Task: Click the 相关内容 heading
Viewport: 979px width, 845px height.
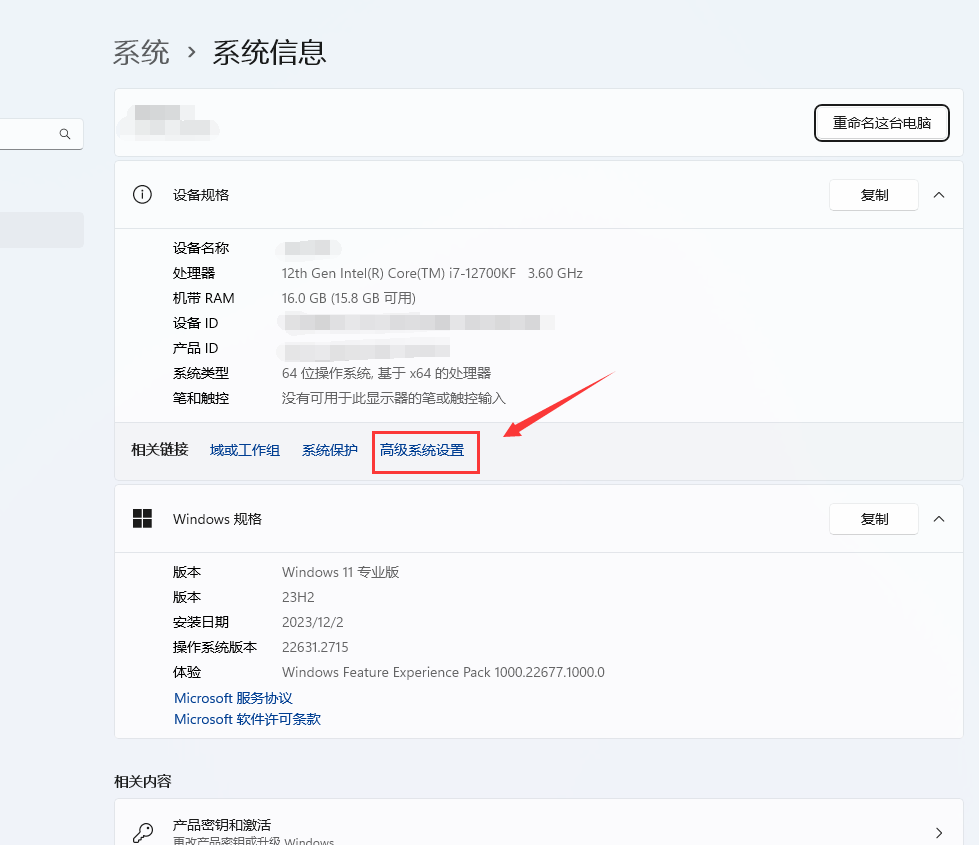Action: (142, 781)
